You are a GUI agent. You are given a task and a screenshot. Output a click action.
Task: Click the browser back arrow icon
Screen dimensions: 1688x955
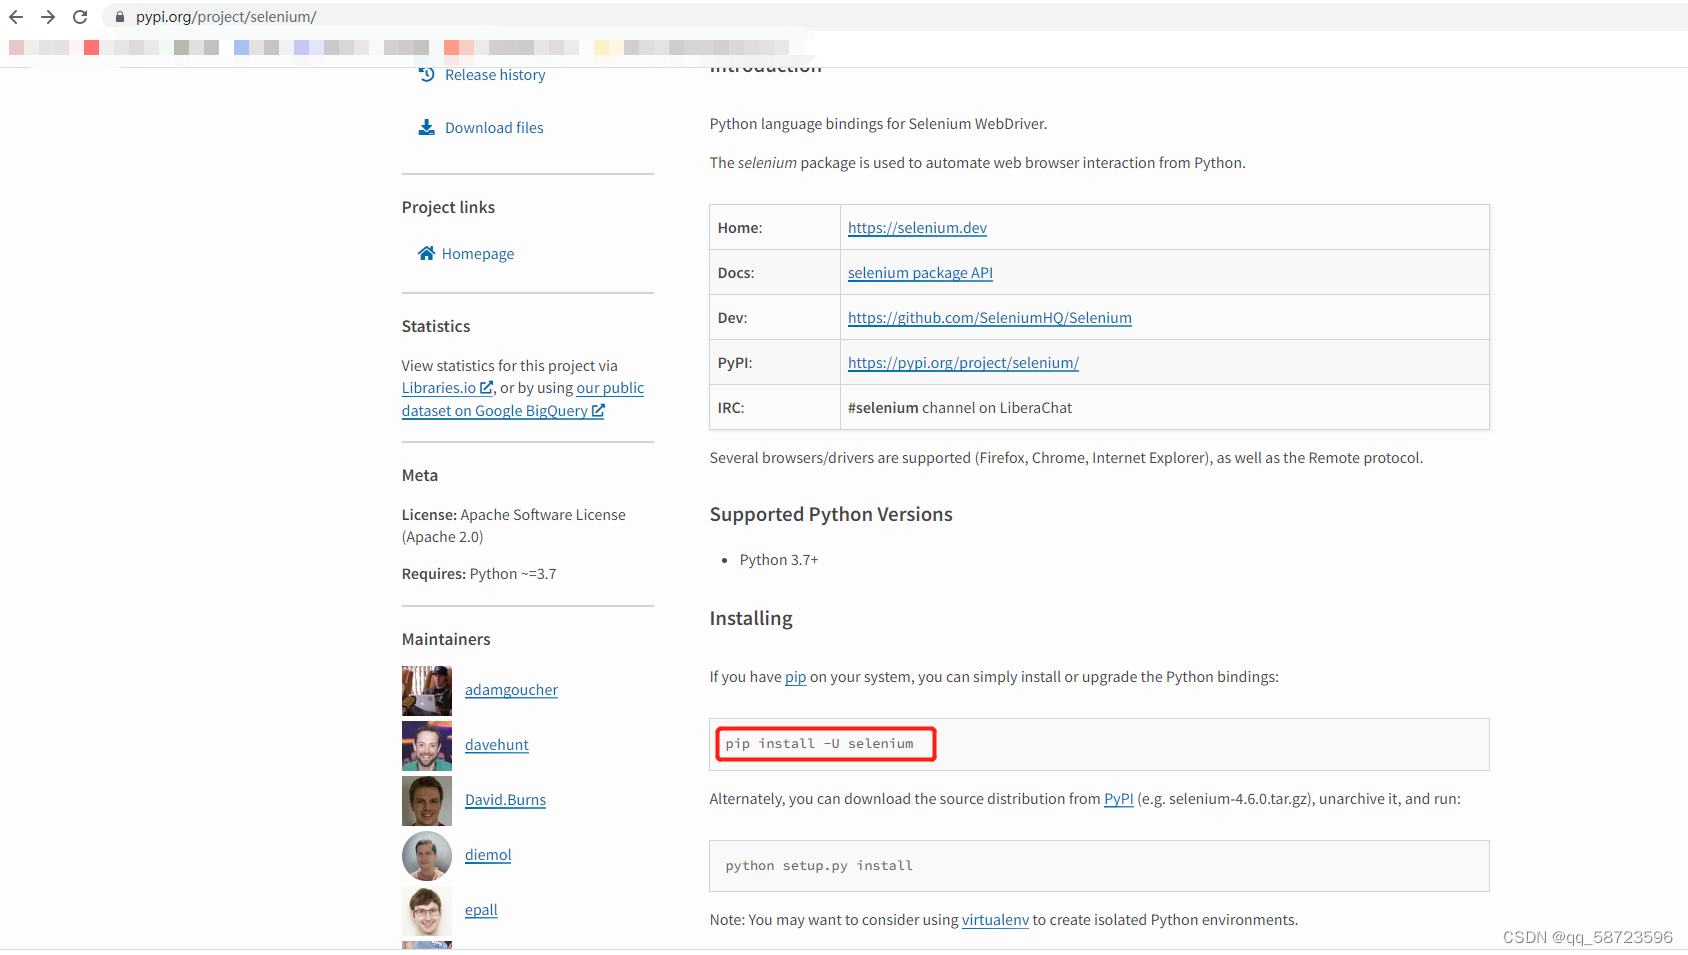point(15,16)
